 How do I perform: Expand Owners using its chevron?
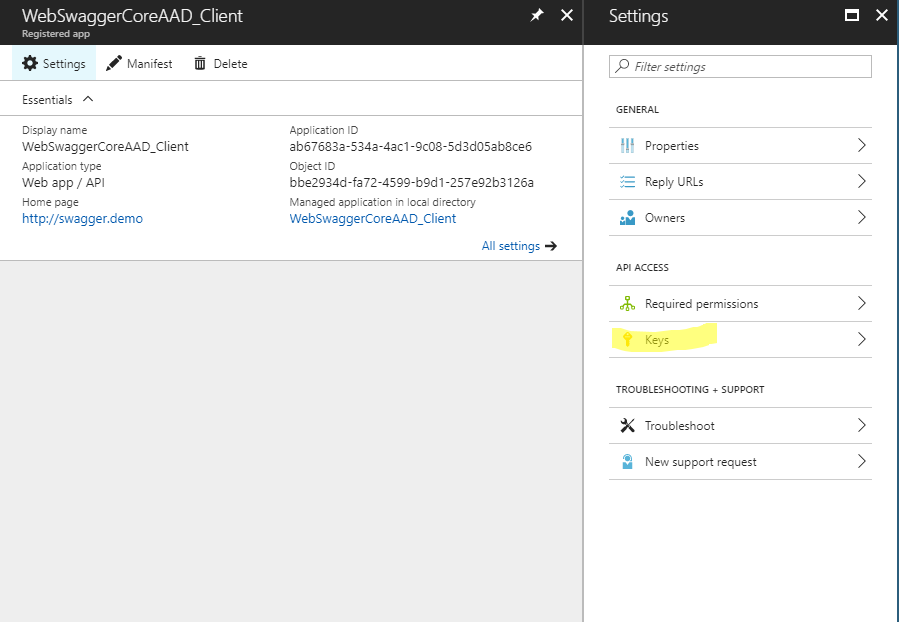(861, 217)
